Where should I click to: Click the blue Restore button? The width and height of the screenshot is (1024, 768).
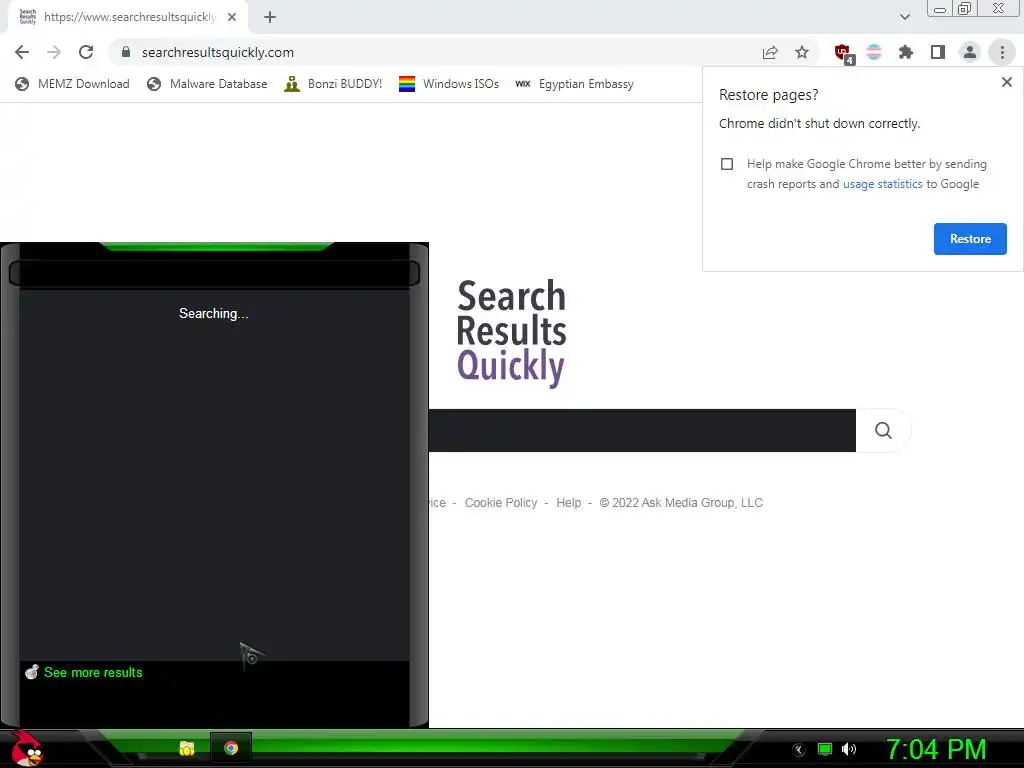point(970,239)
